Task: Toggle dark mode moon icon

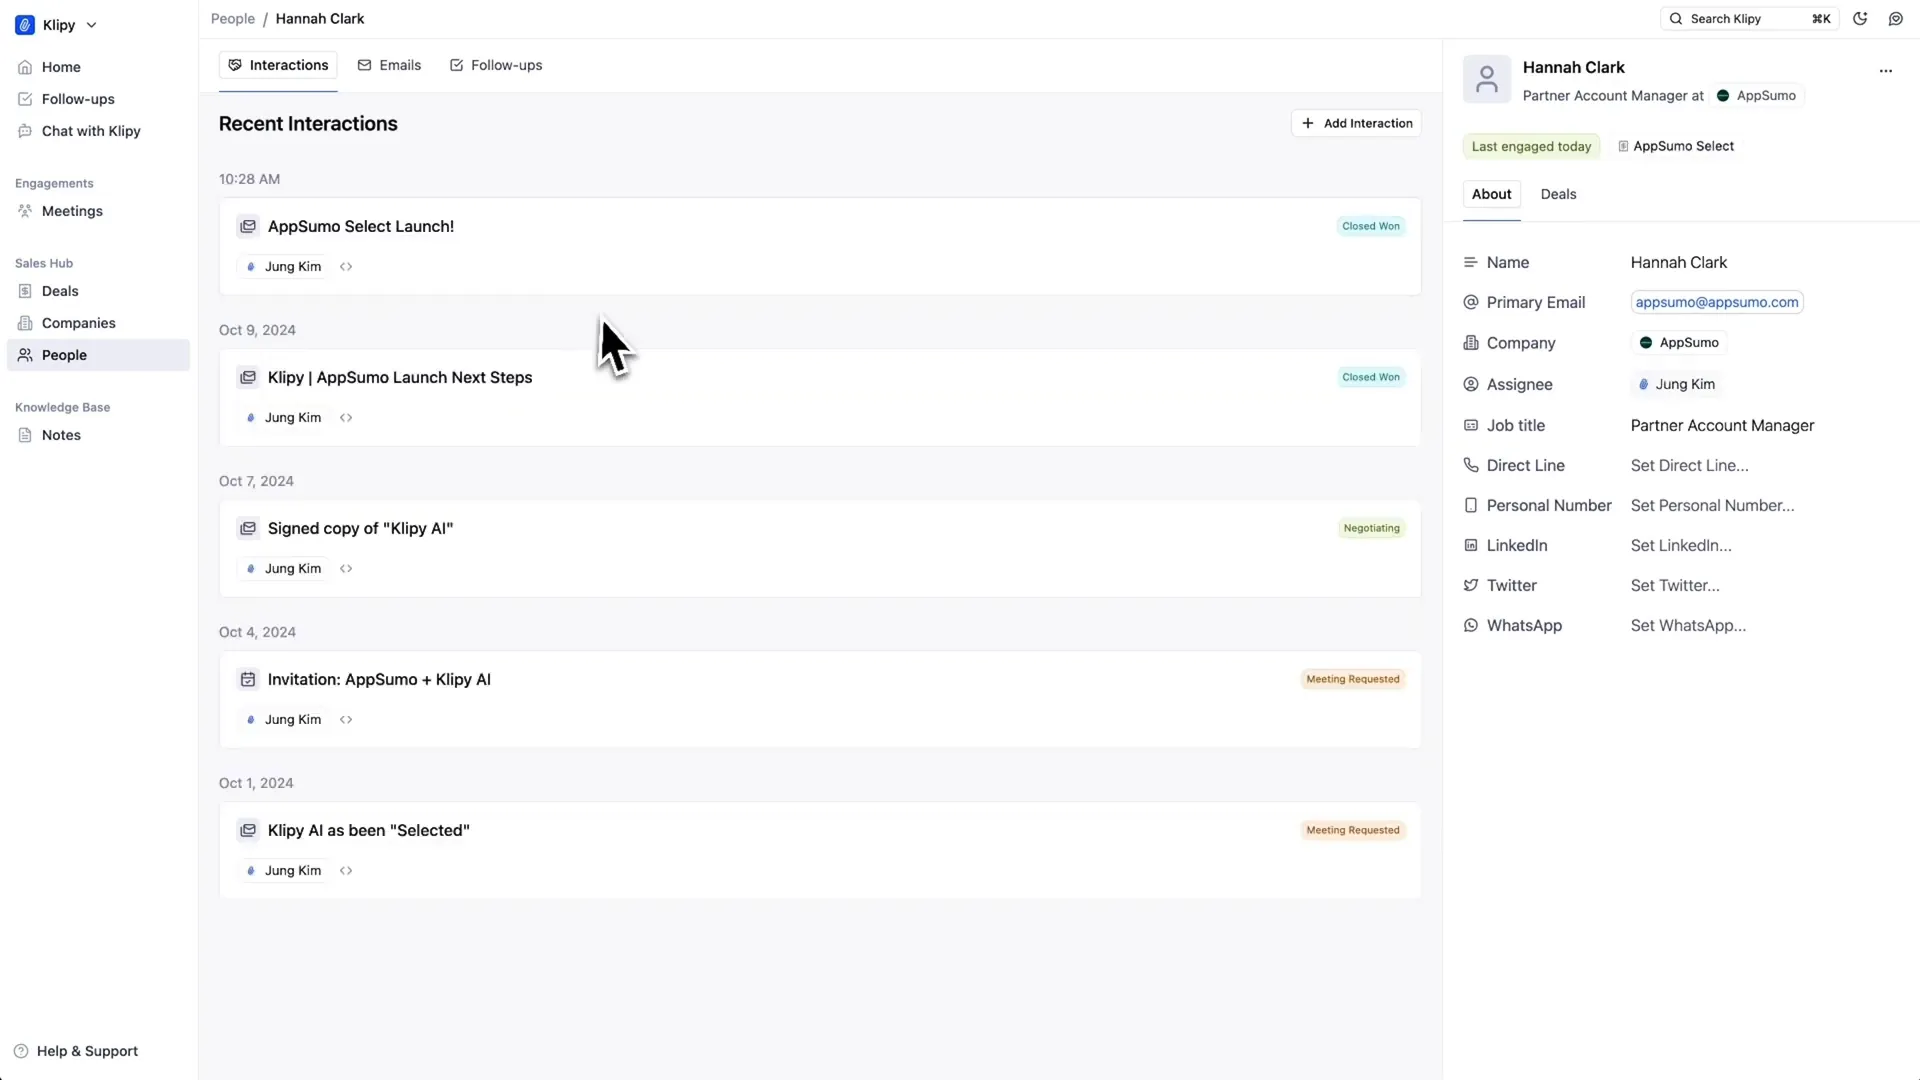Action: pyautogui.click(x=1860, y=19)
